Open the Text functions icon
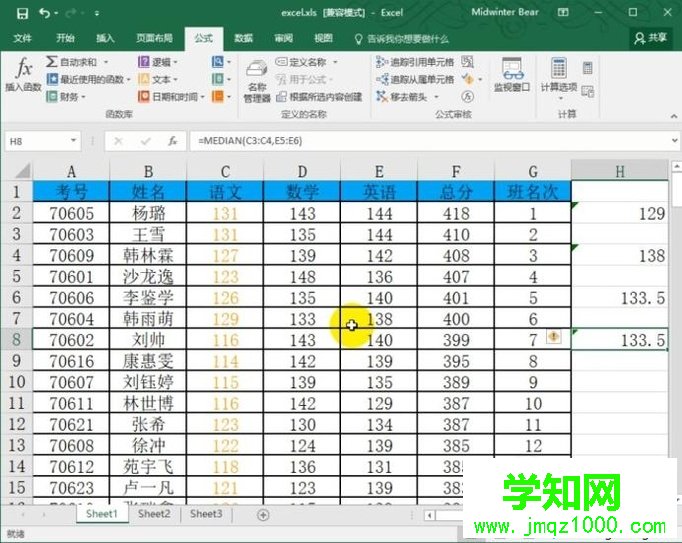The image size is (682, 543). tap(143, 79)
